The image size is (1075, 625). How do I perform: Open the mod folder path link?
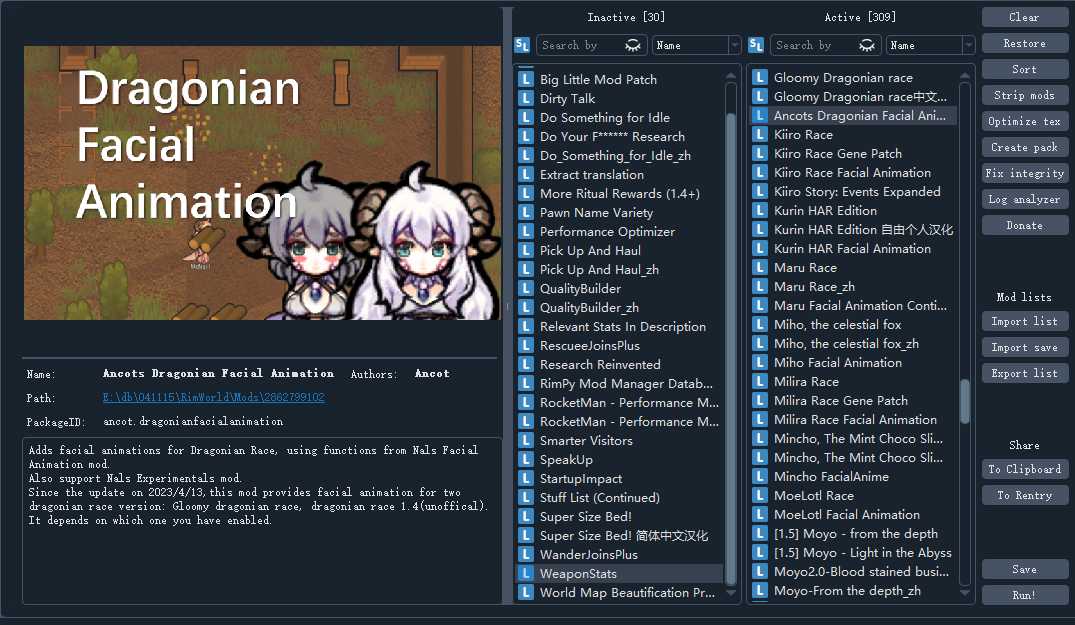coord(214,397)
